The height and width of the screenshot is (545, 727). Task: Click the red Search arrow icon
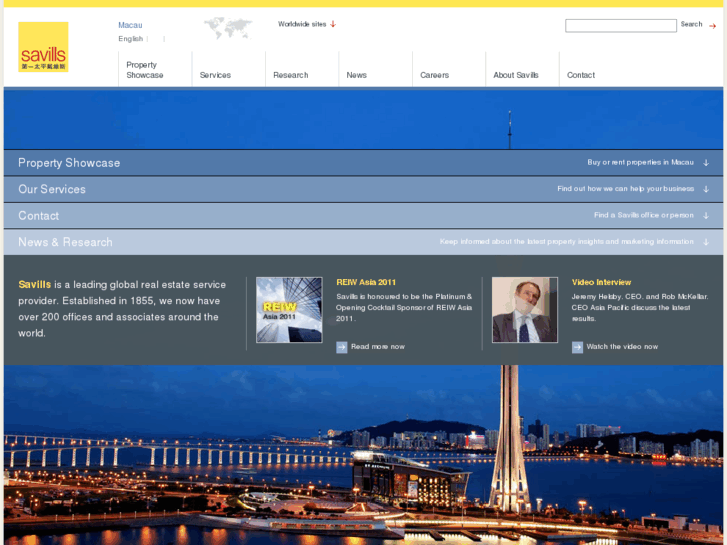712,26
